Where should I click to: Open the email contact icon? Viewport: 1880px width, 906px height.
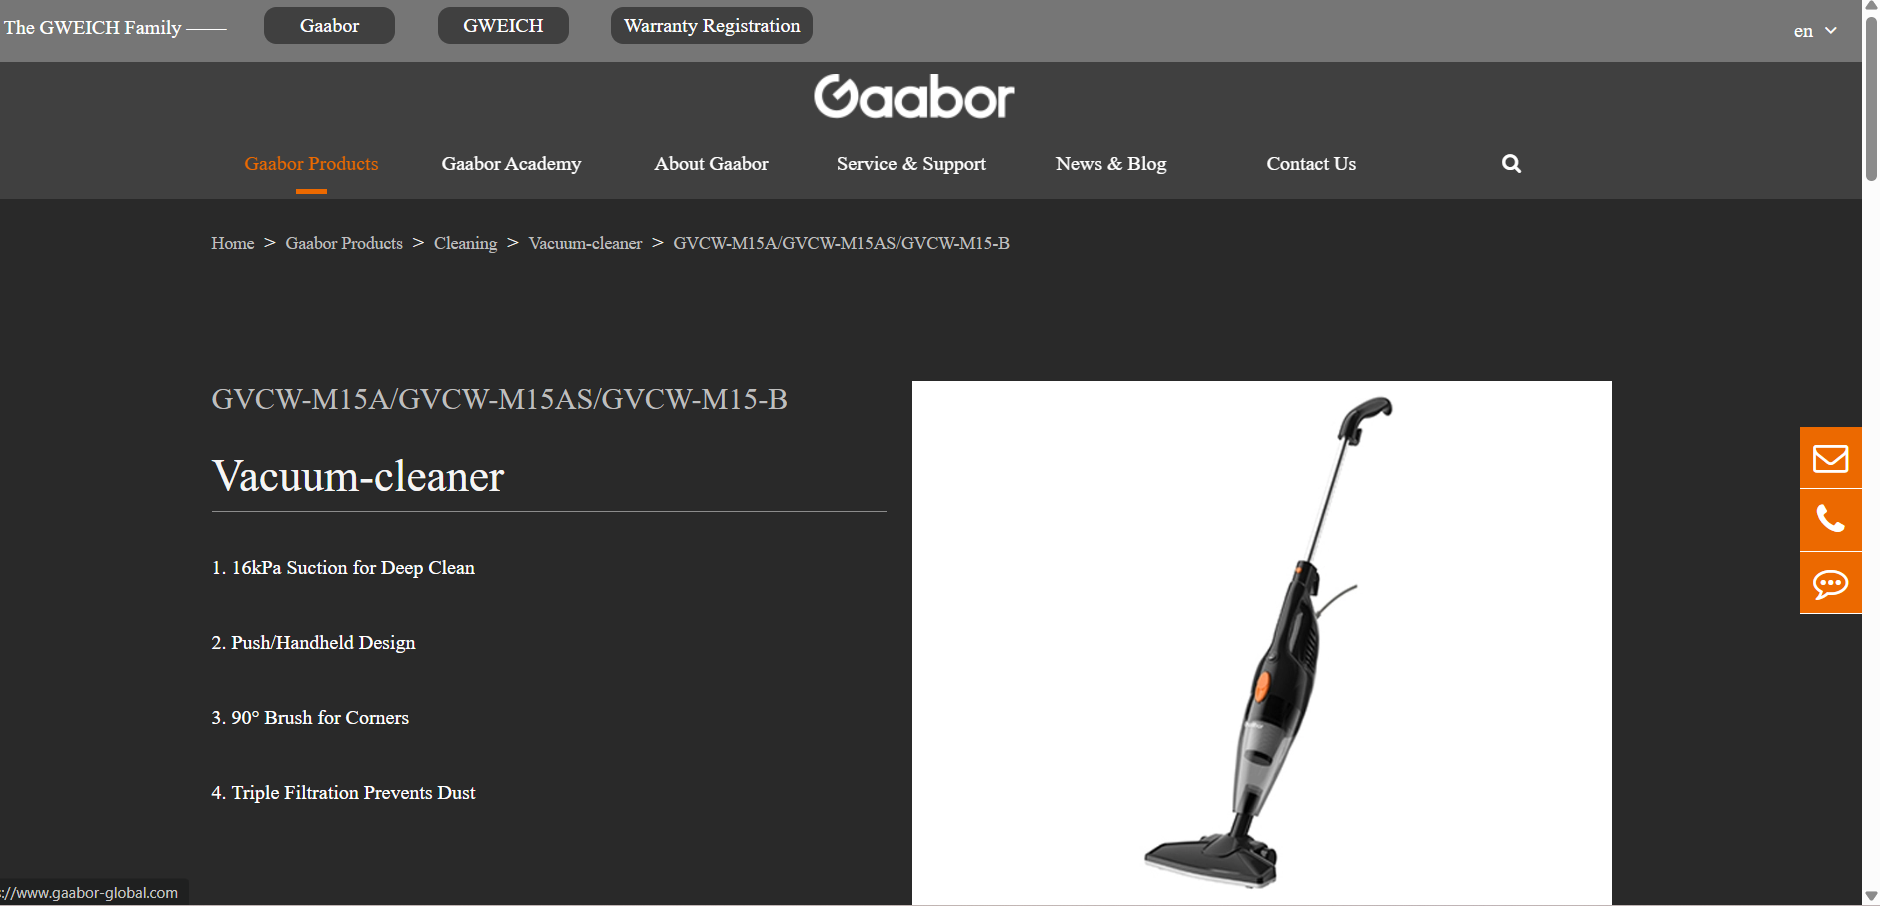pos(1830,458)
